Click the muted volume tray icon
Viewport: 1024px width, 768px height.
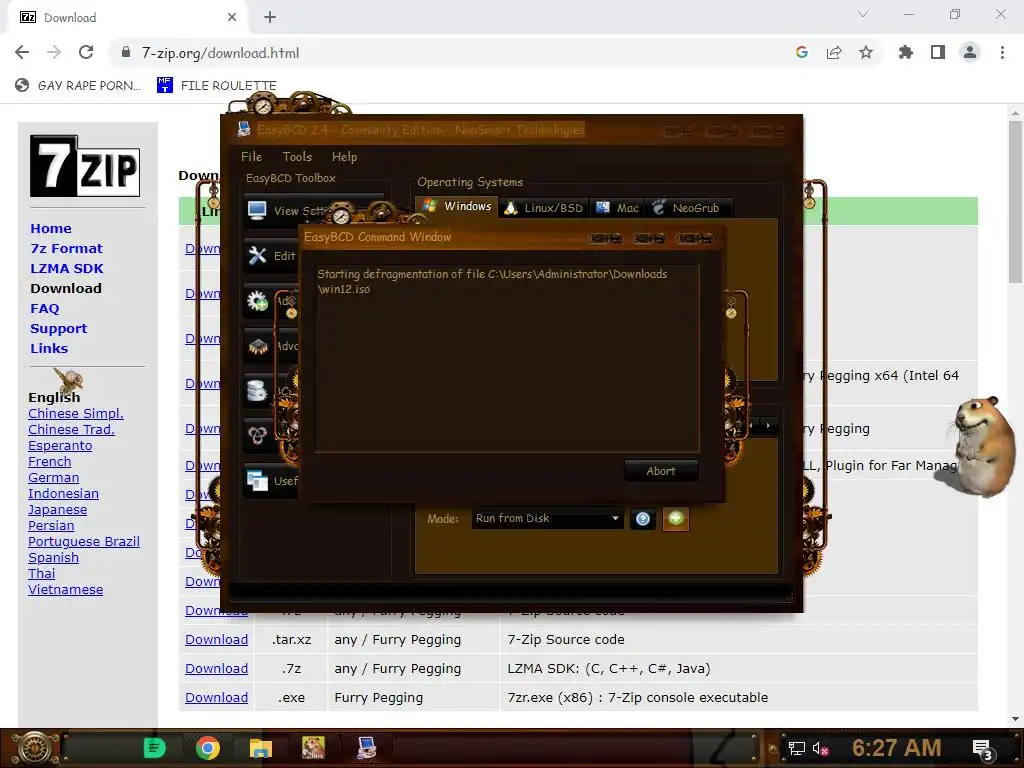tap(821, 748)
